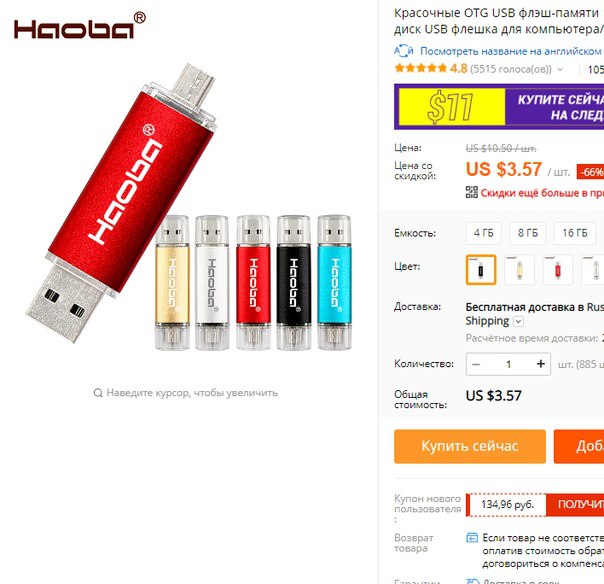This screenshot has height=584, width=604.
Task: Click the magnifier icon under the product image
Action: tap(98, 393)
